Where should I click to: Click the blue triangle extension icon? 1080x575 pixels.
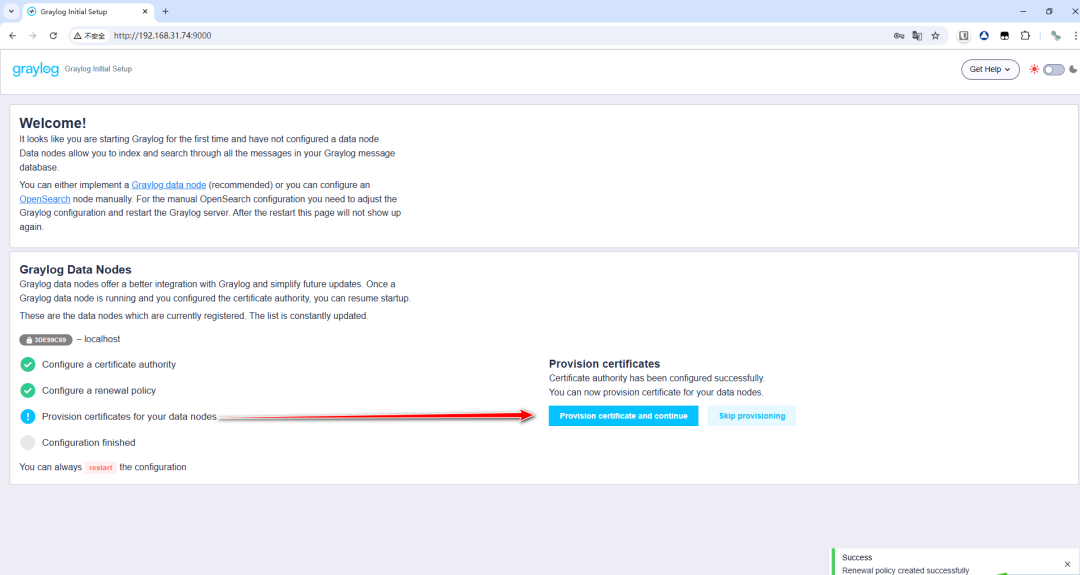tap(984, 36)
